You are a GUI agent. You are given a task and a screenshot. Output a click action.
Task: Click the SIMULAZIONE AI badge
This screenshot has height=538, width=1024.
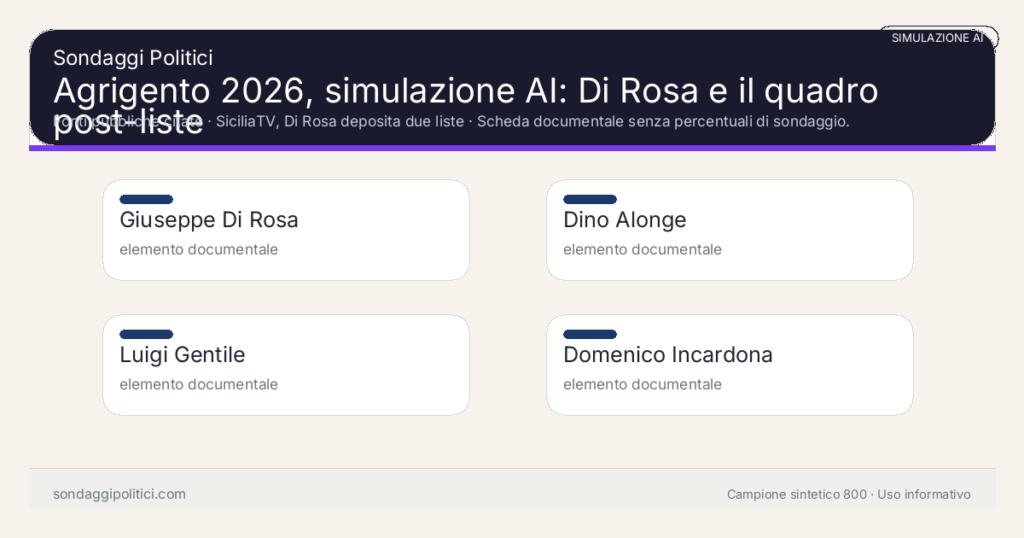pos(937,38)
